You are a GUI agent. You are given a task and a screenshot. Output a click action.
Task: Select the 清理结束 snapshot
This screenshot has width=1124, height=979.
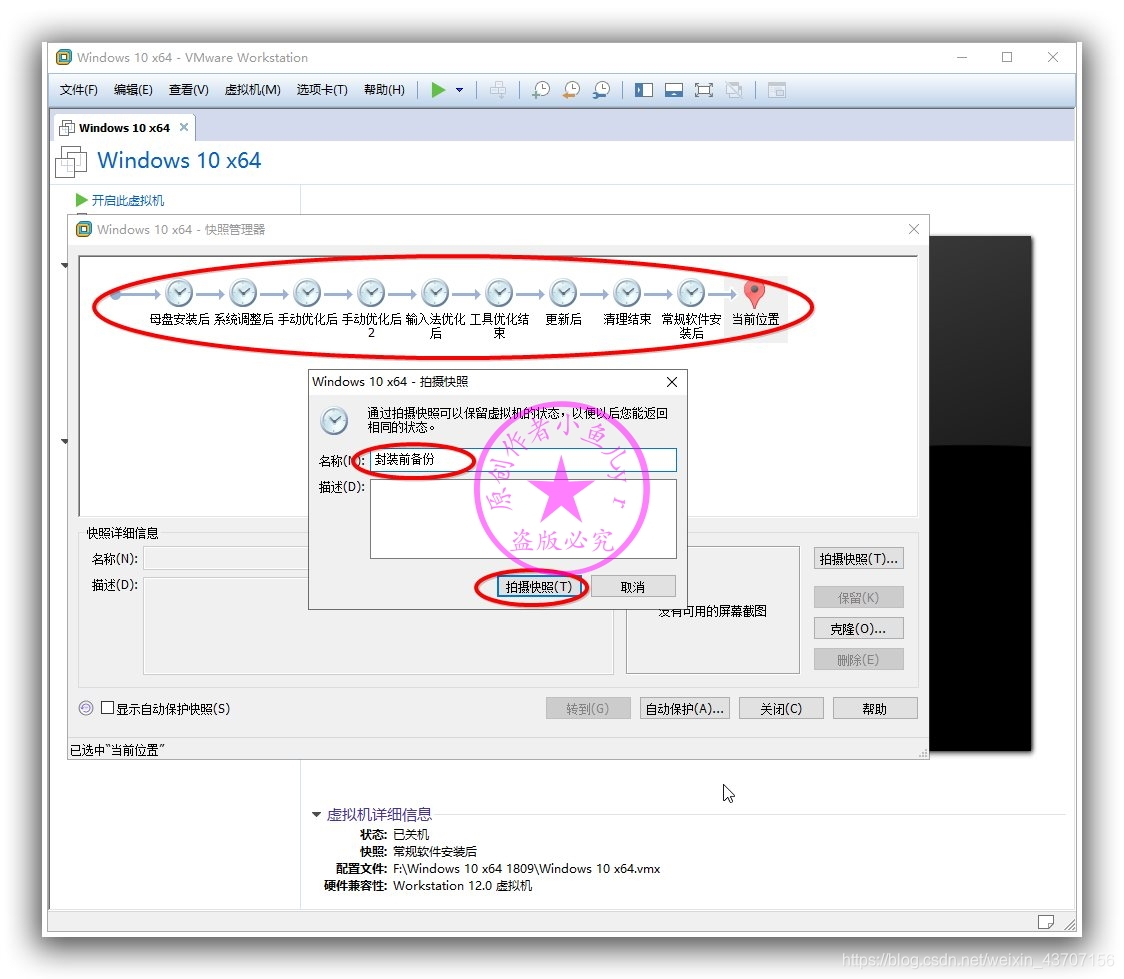tap(626, 292)
